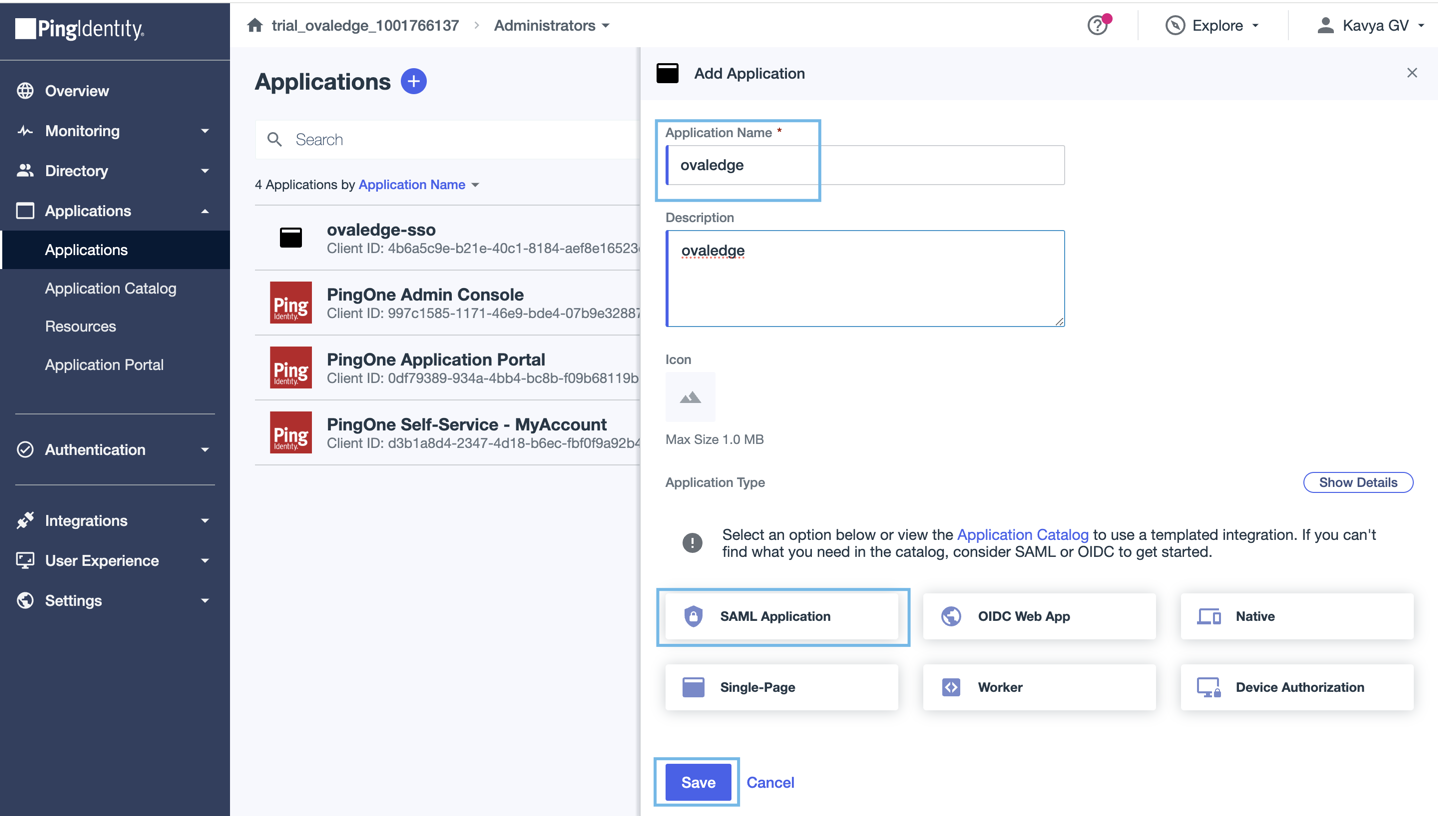Open Applications submenu item
The image size is (1439, 816).
pos(115,250)
